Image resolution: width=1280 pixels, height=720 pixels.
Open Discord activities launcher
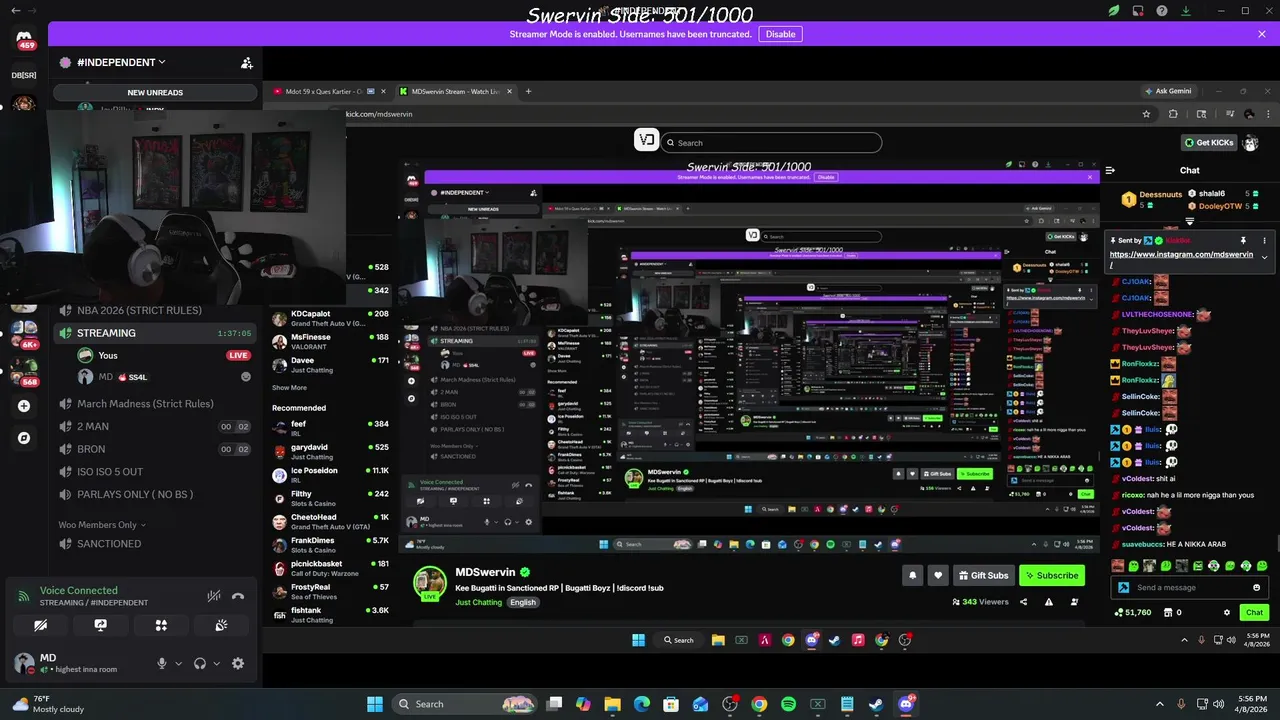[161, 625]
